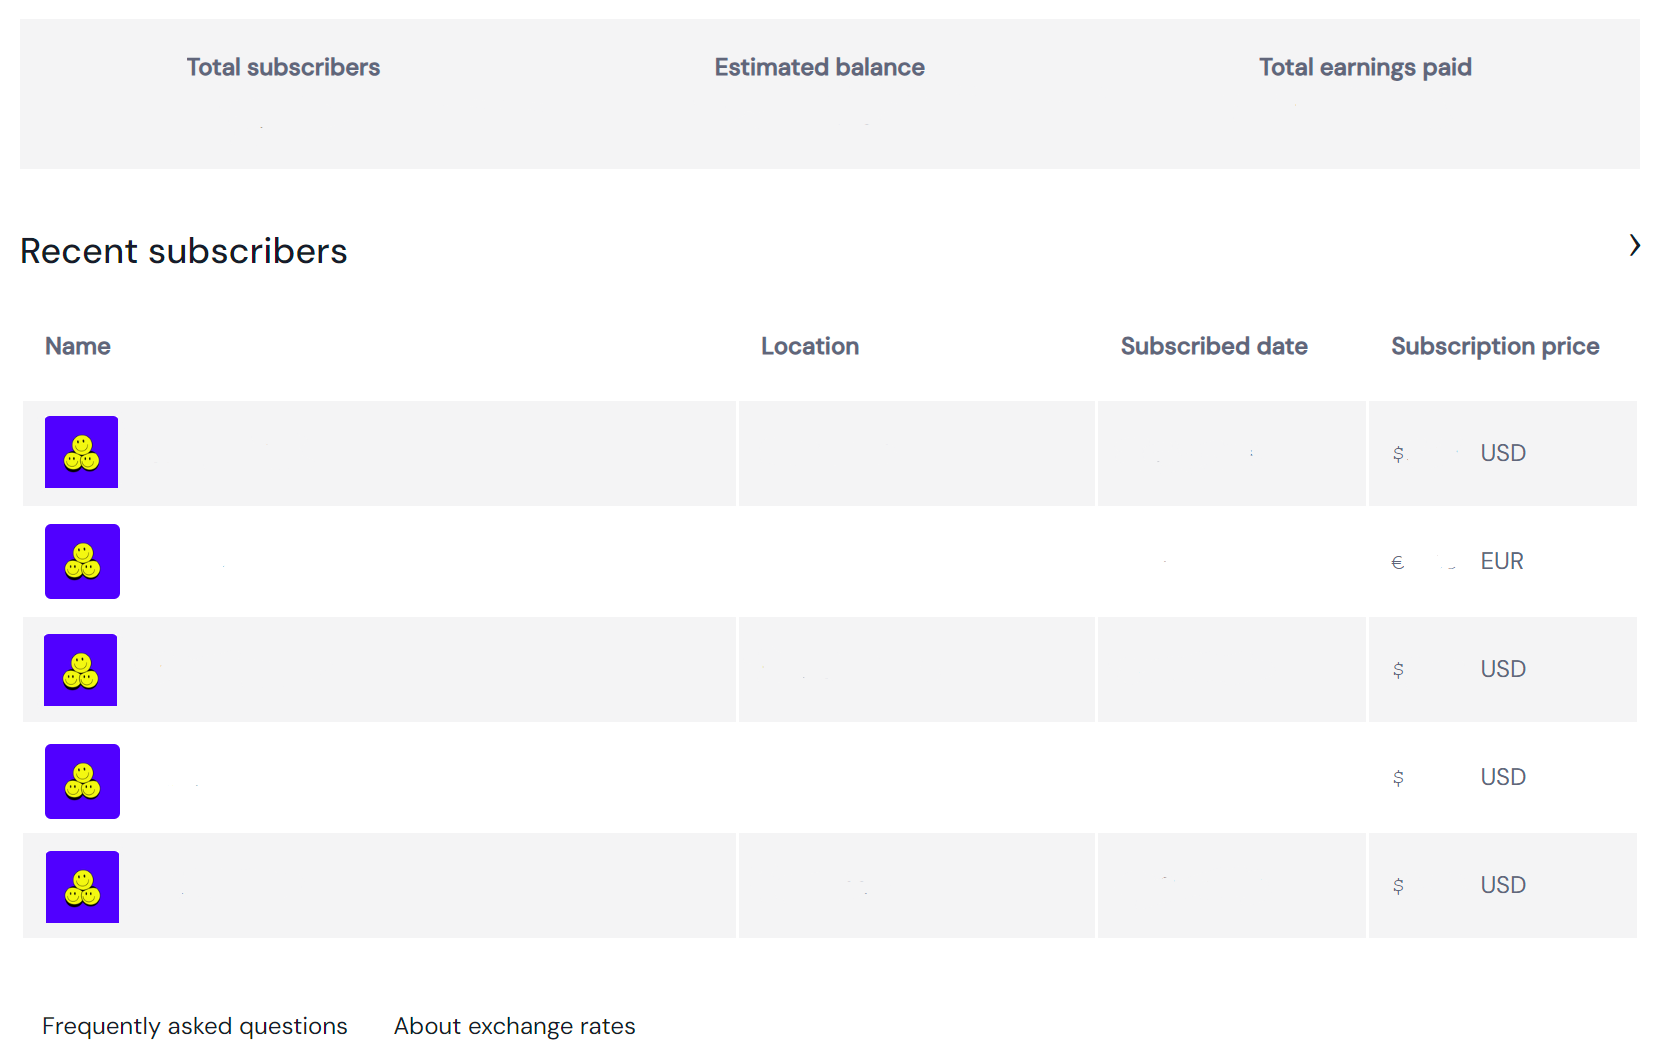Sort by the Location column header

coord(809,346)
